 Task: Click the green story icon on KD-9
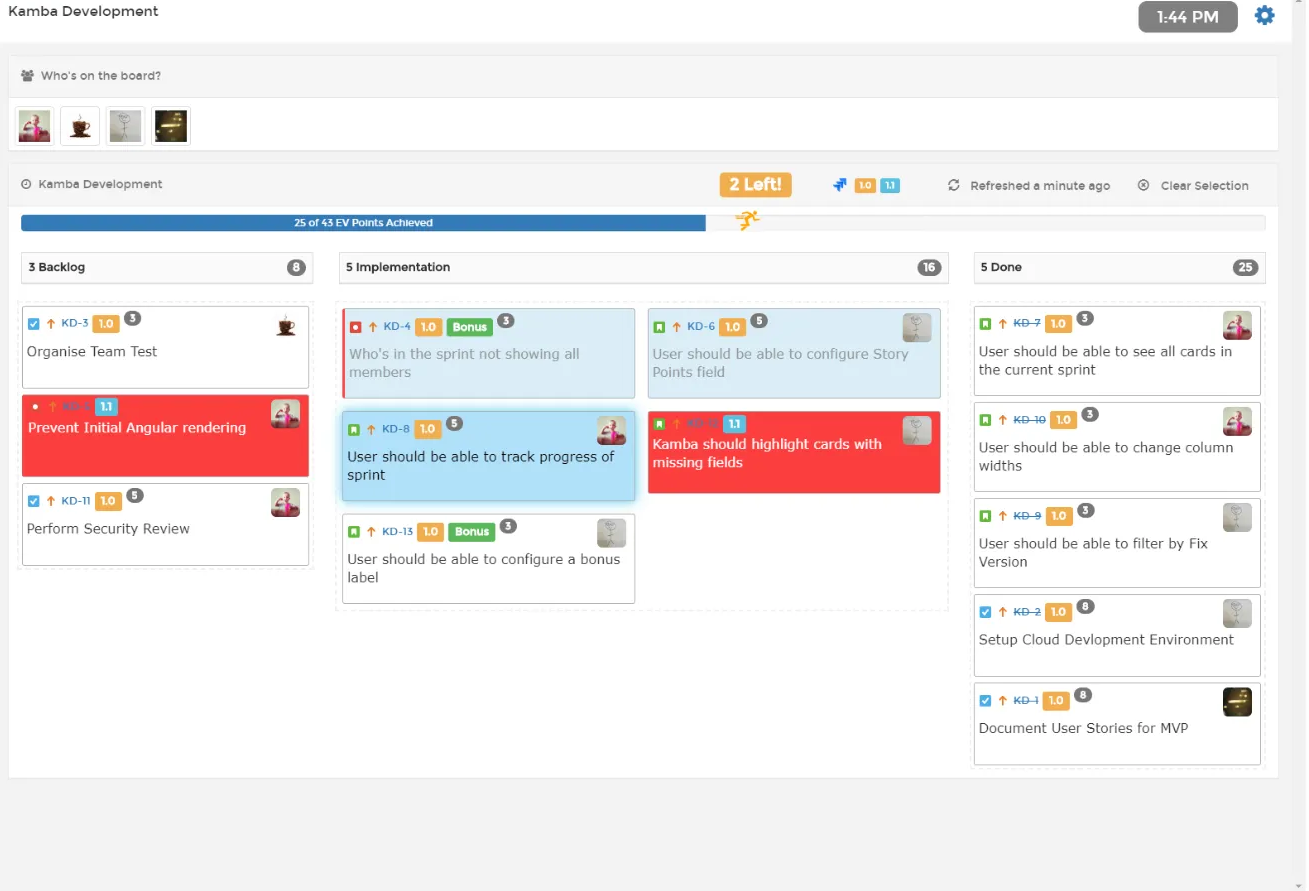coord(985,516)
